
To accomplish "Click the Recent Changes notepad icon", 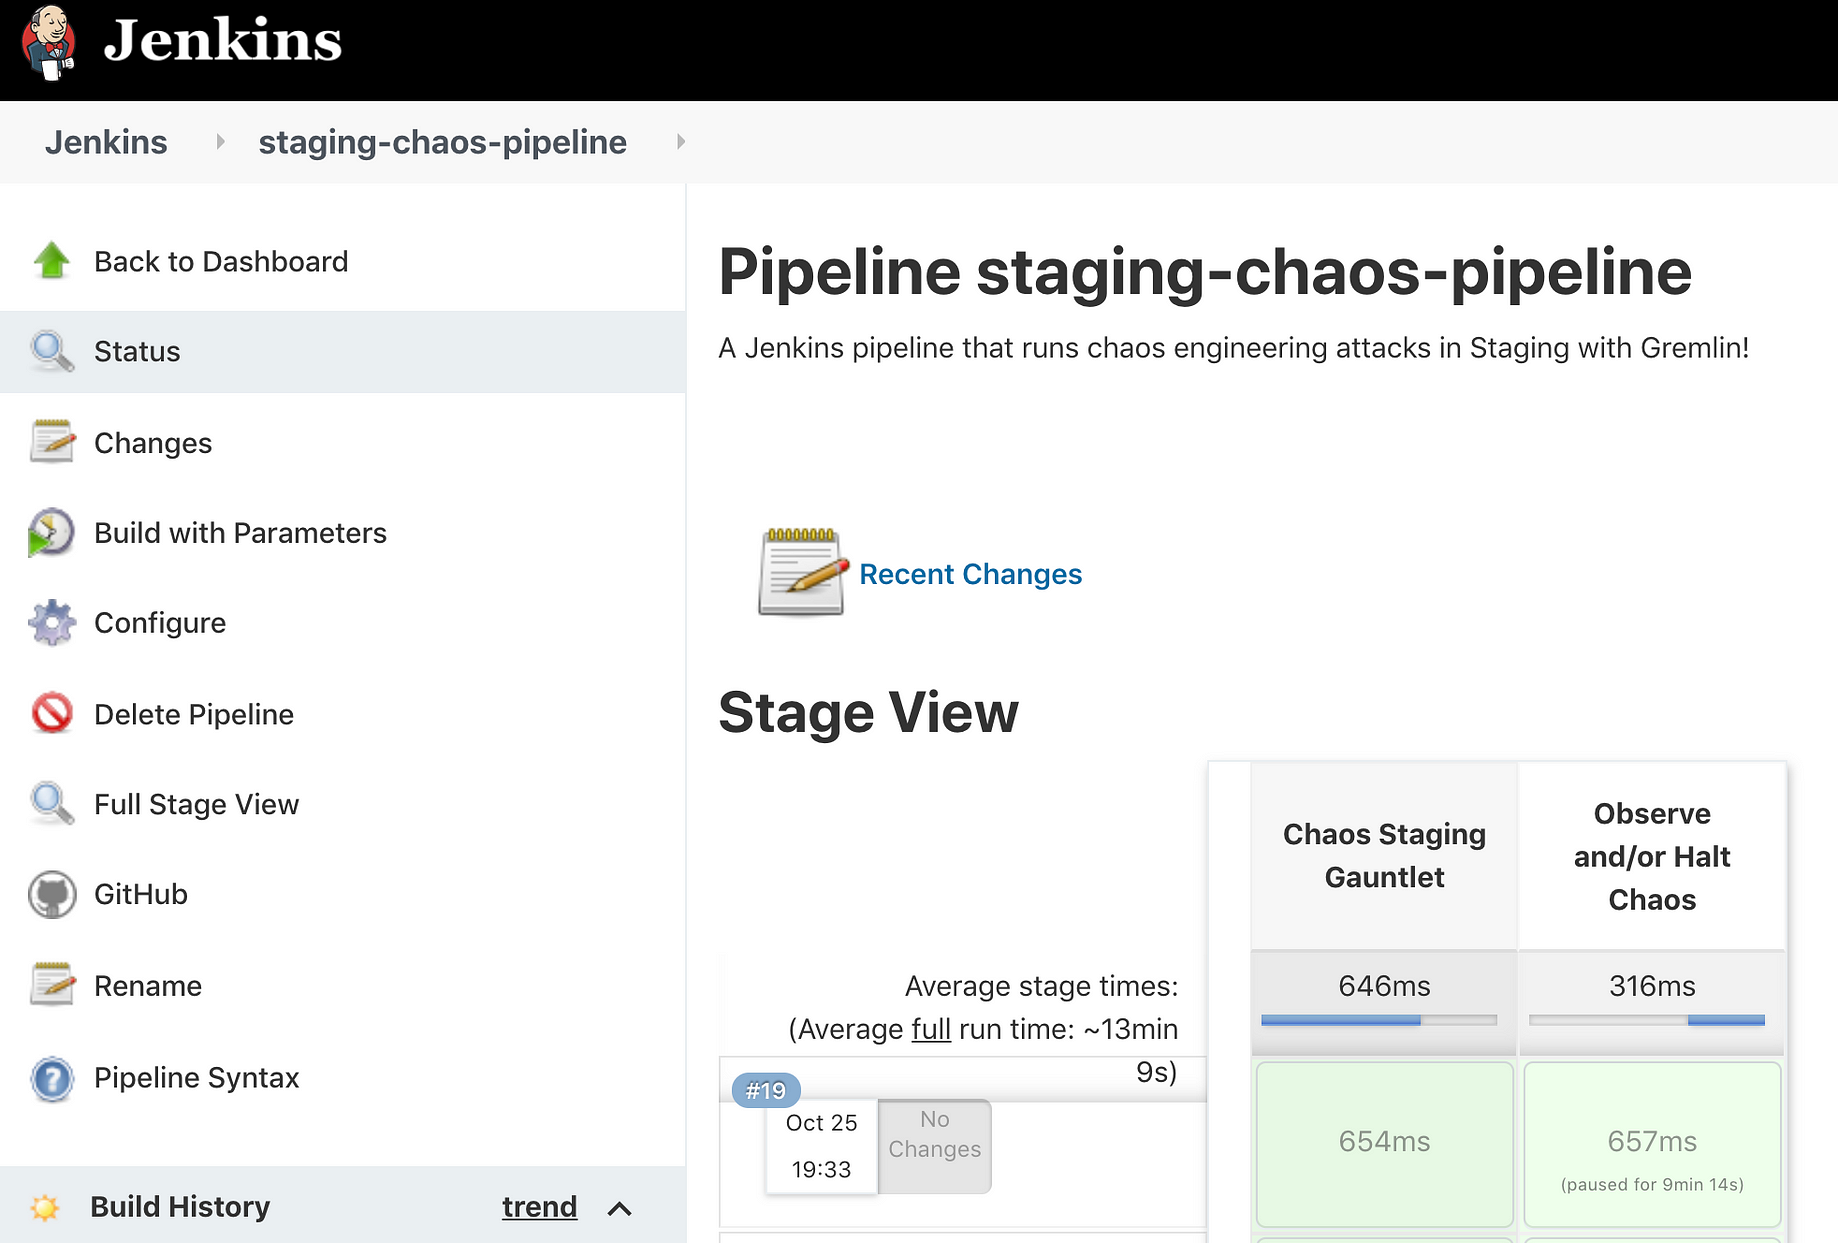I will (802, 573).
